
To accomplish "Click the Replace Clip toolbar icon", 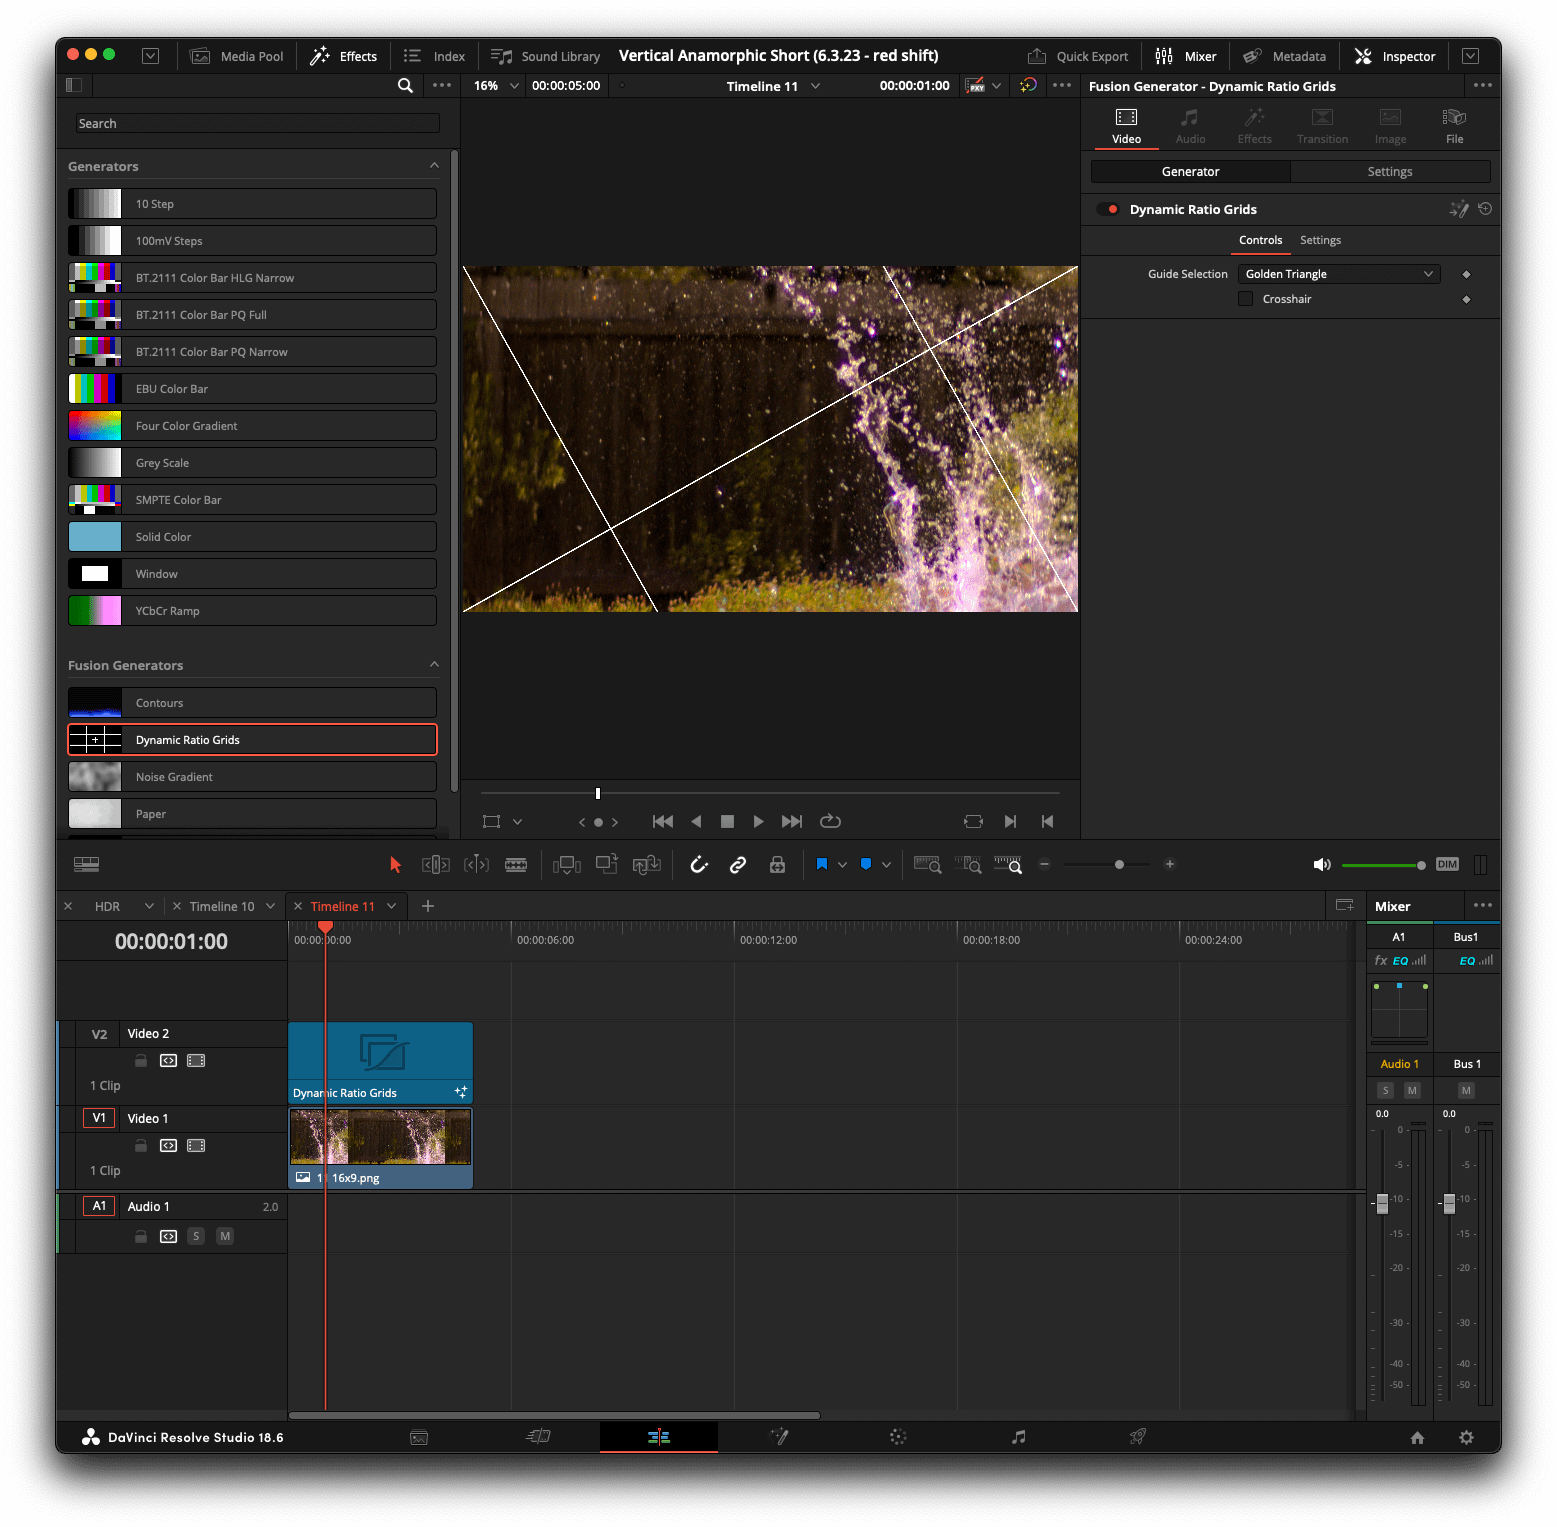I will (x=647, y=865).
